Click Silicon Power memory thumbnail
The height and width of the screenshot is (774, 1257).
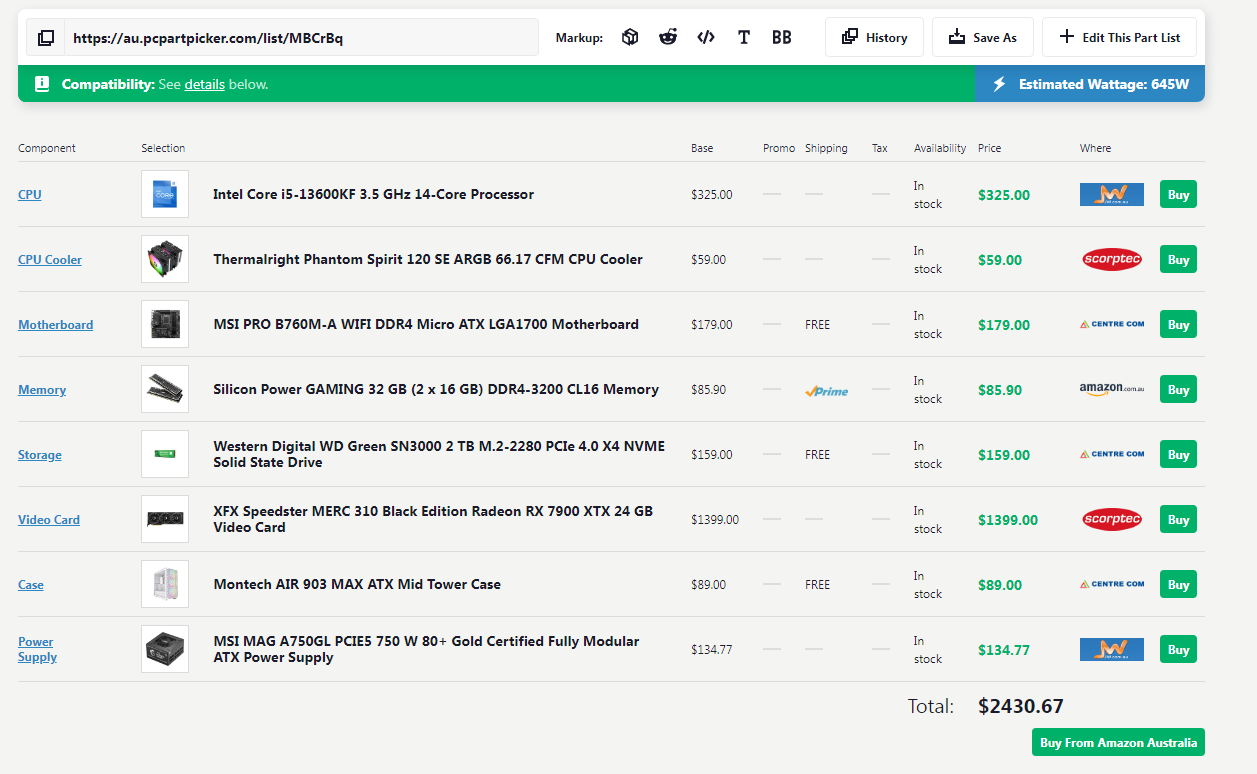click(x=165, y=389)
